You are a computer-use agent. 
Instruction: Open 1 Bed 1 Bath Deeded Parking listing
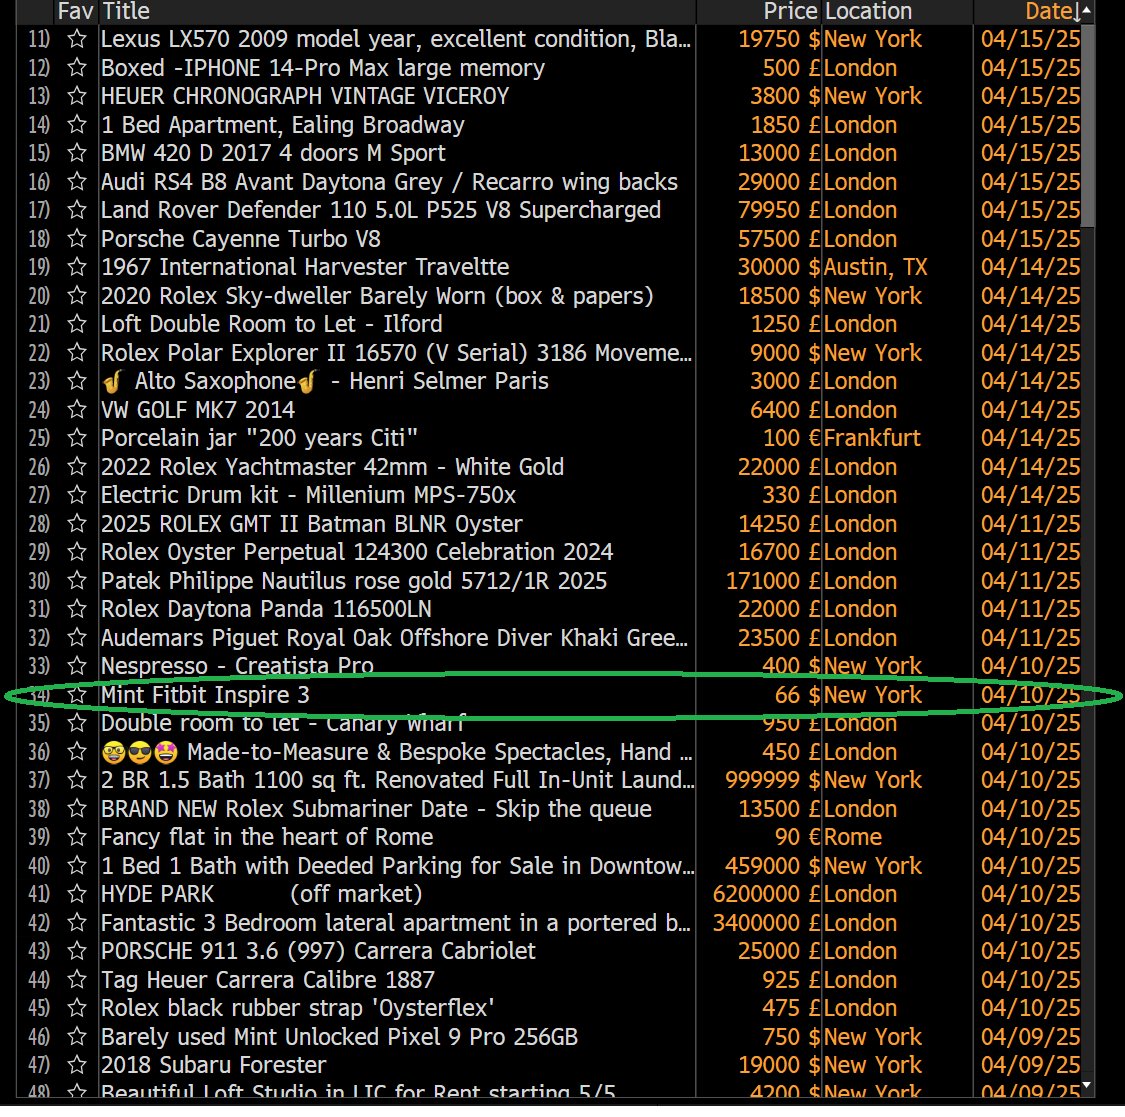(397, 866)
